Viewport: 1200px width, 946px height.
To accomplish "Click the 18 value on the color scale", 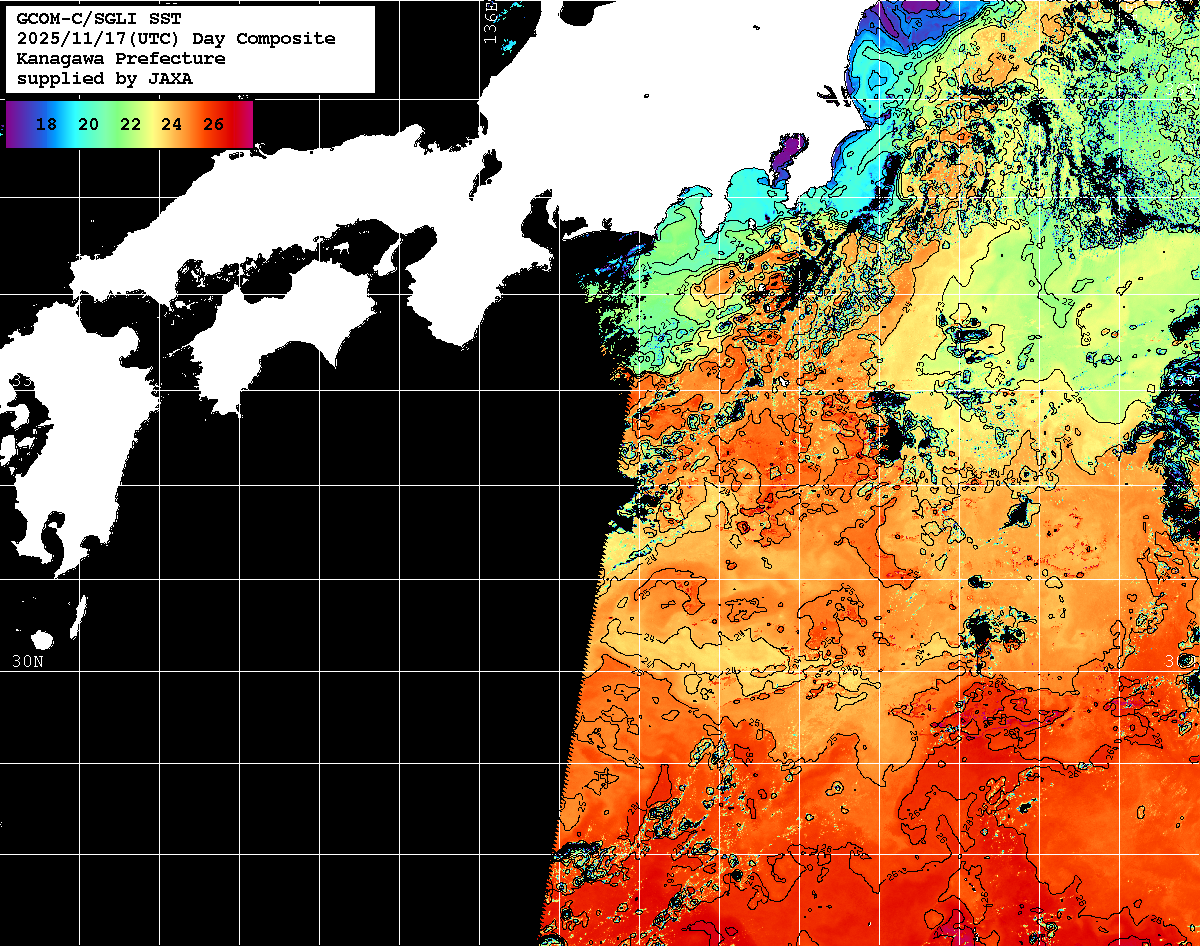I will [x=46, y=125].
